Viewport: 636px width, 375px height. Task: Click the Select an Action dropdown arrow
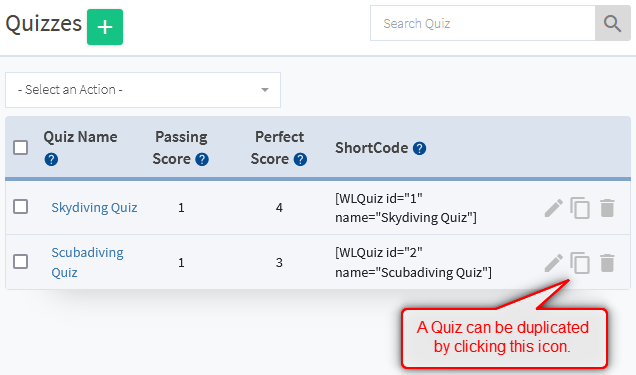click(x=265, y=90)
